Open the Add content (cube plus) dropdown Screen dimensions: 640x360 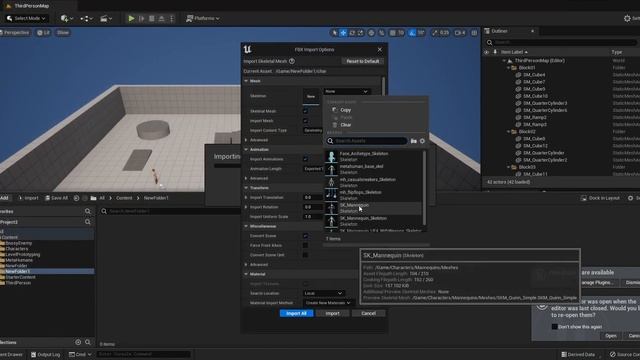tap(67, 18)
